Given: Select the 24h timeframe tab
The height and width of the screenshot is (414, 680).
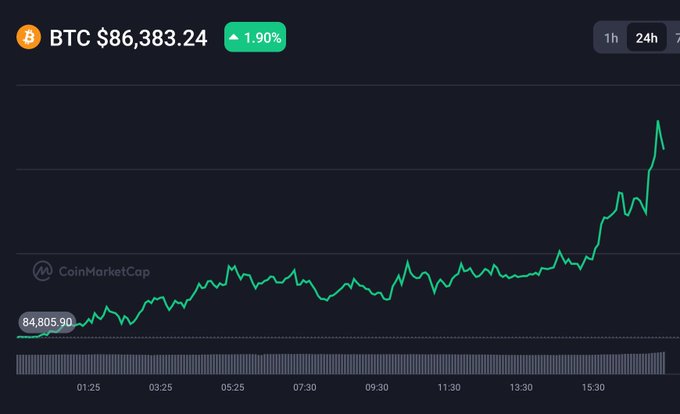Looking at the screenshot, I should pyautogui.click(x=647, y=38).
